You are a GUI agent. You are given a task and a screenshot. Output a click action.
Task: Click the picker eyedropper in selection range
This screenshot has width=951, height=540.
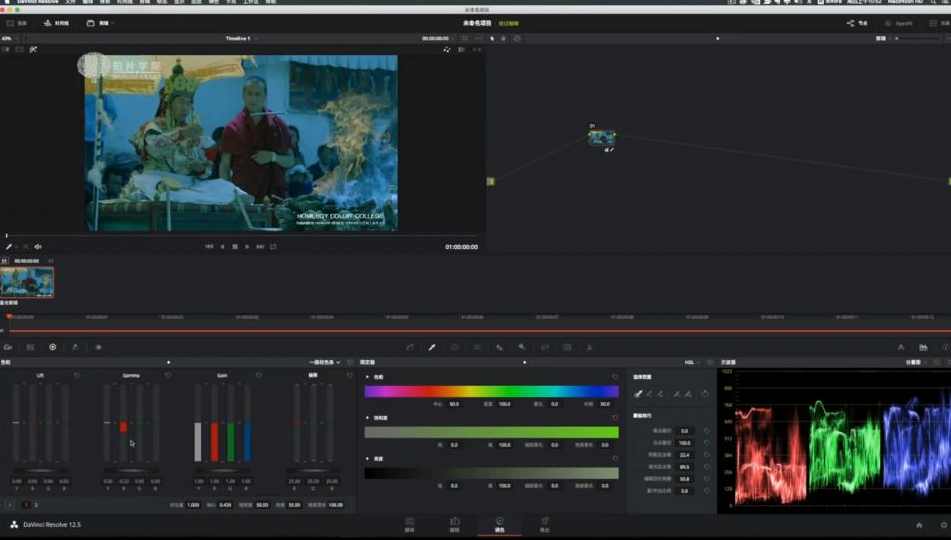[638, 394]
